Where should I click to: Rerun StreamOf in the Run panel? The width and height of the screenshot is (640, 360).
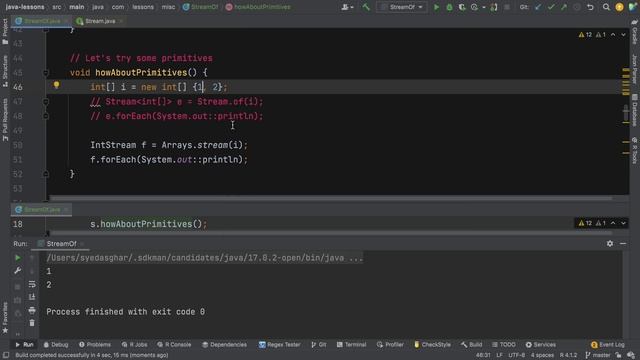tap(18, 258)
